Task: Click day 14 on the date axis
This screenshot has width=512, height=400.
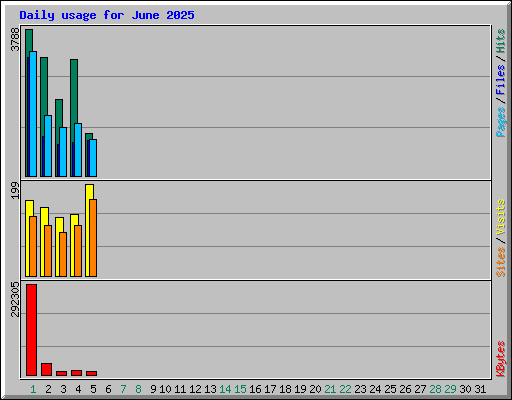Action: 225,389
